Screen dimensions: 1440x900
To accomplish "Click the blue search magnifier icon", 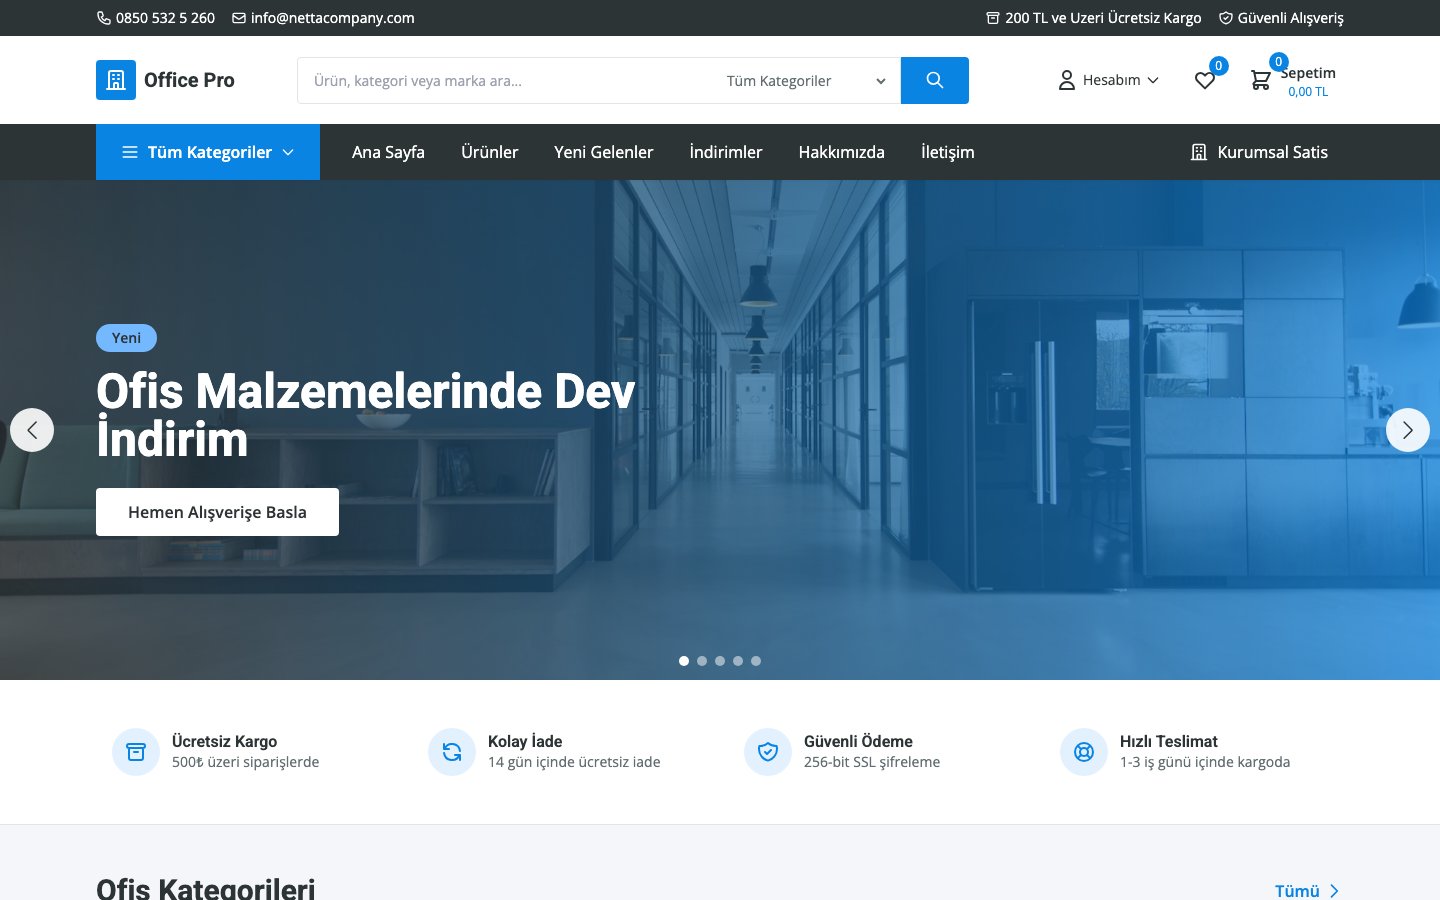I will (x=934, y=80).
